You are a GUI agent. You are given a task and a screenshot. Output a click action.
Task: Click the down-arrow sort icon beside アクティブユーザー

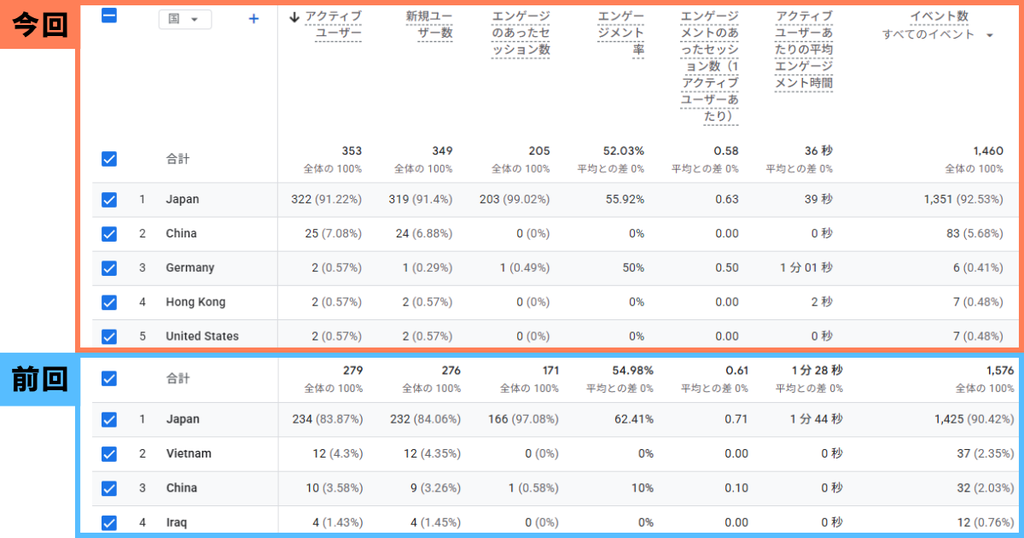[x=294, y=17]
